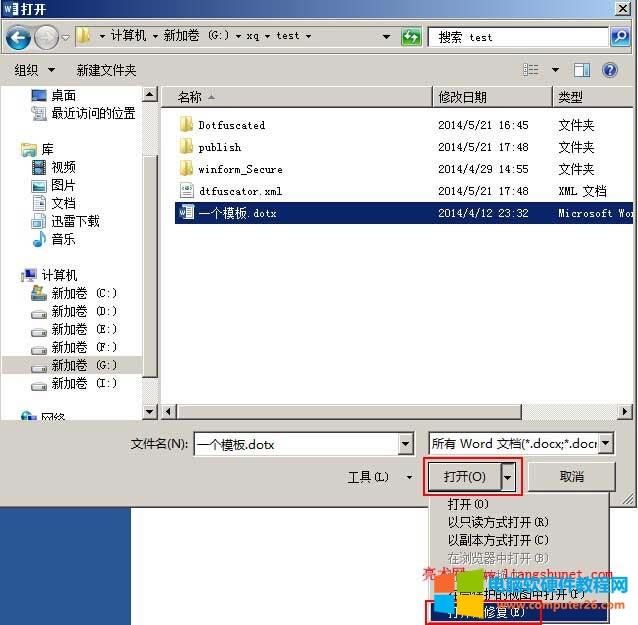
Task: Select 计算机 in navigation pane
Action: pyautogui.click(x=49, y=275)
